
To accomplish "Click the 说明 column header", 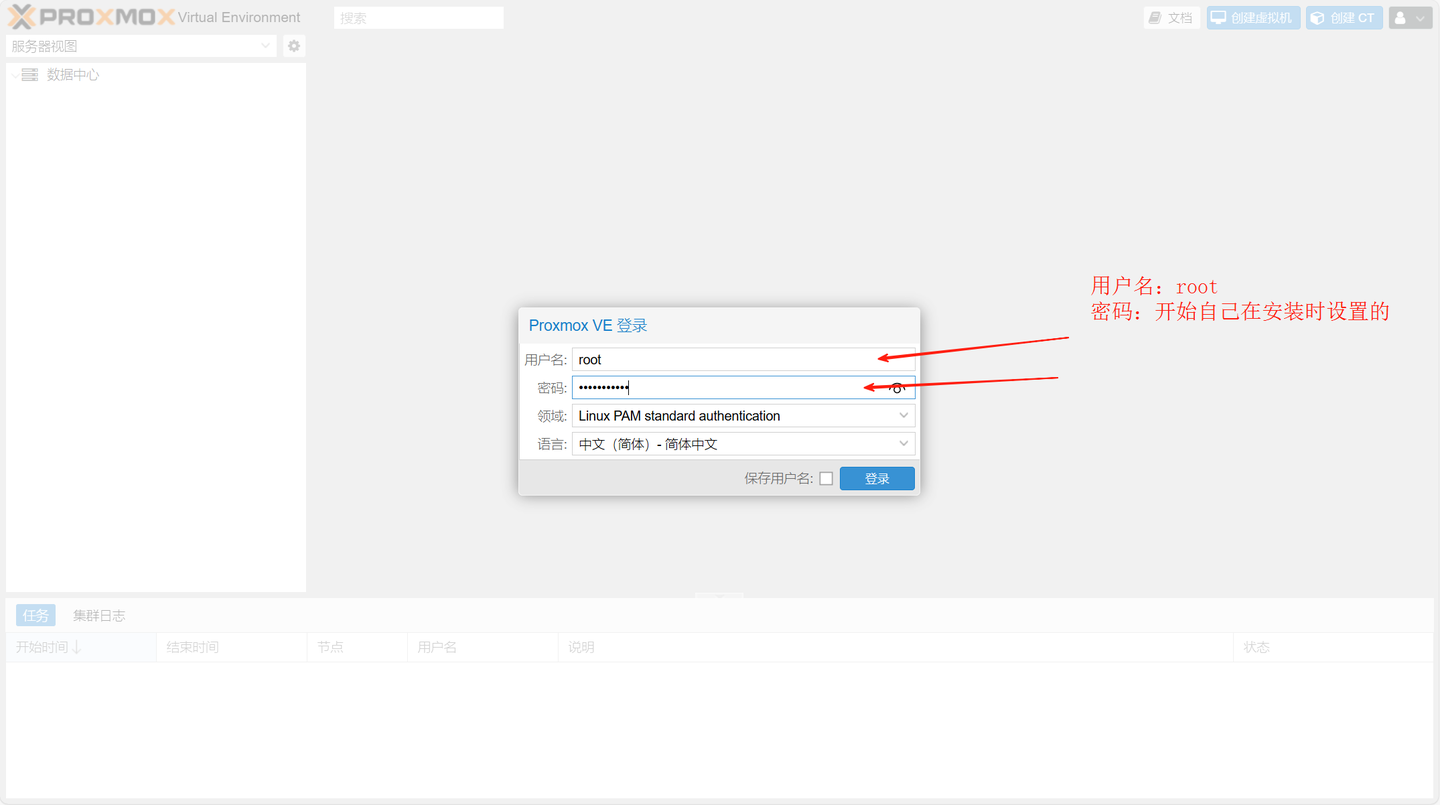I will [895, 648].
